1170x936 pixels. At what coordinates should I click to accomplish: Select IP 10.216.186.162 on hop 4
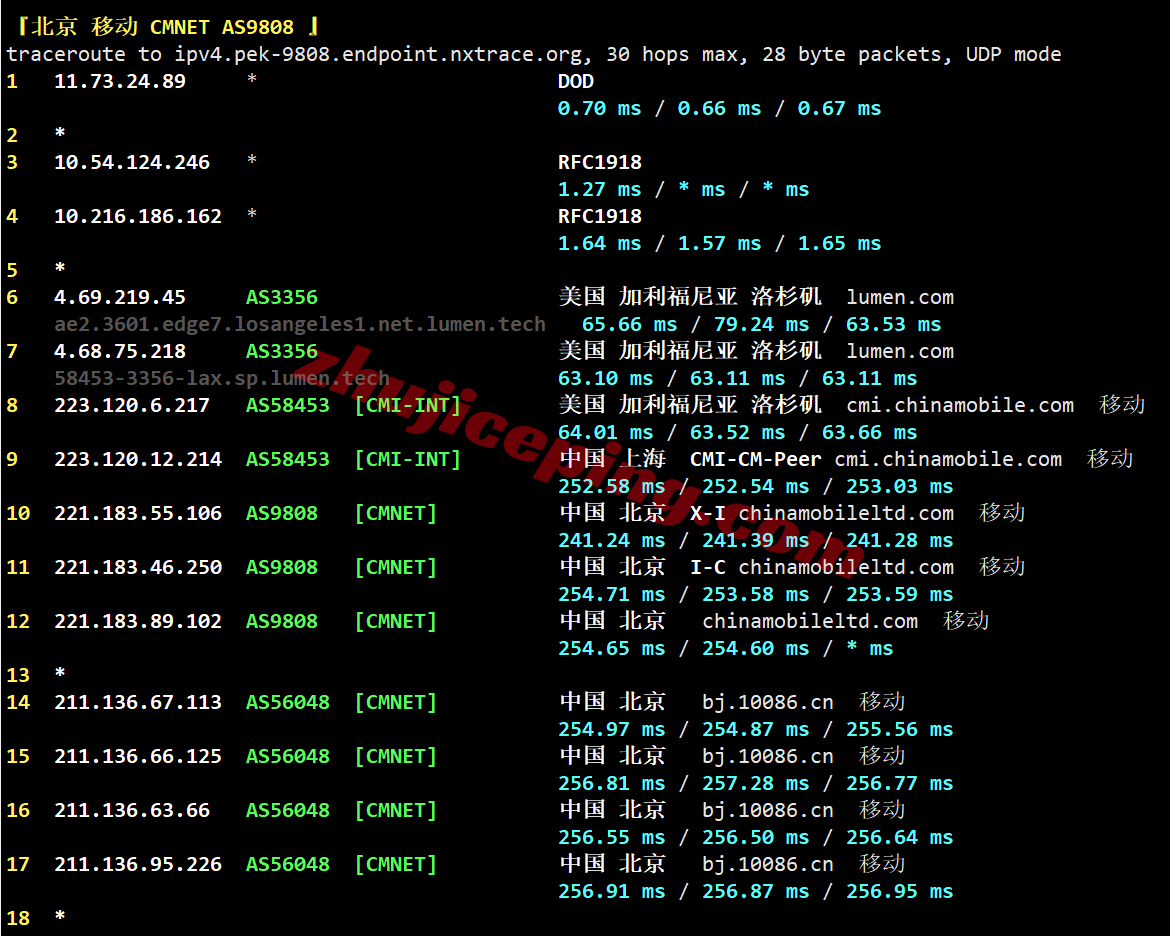pyautogui.click(x=137, y=216)
